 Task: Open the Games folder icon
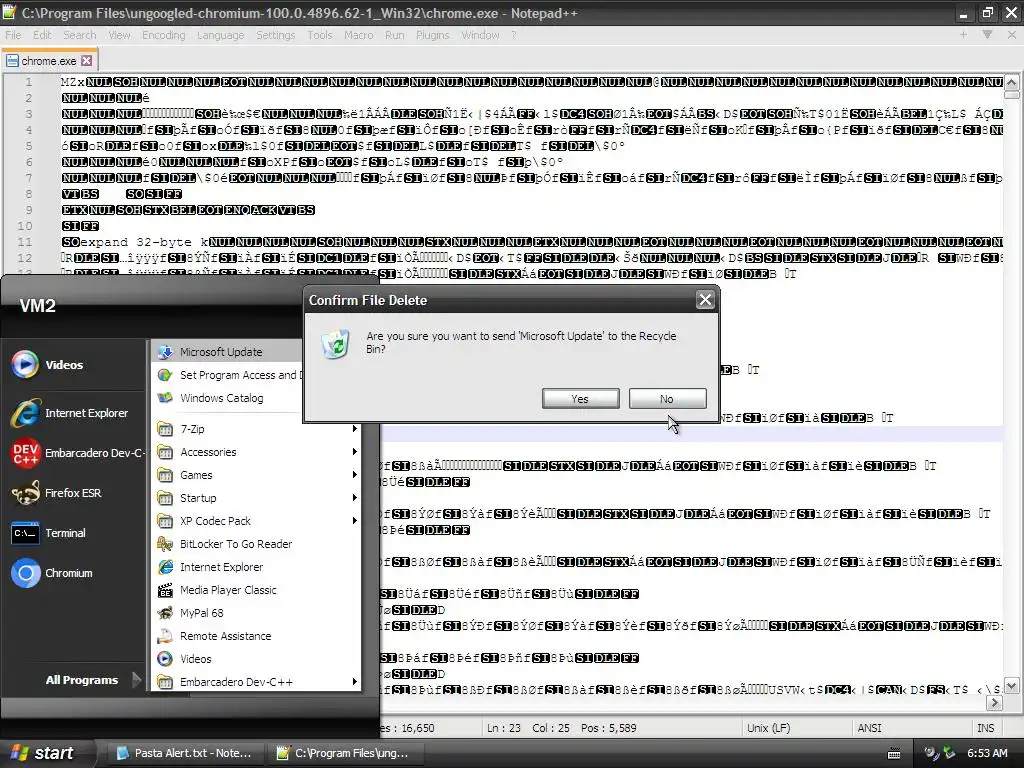click(x=165, y=475)
